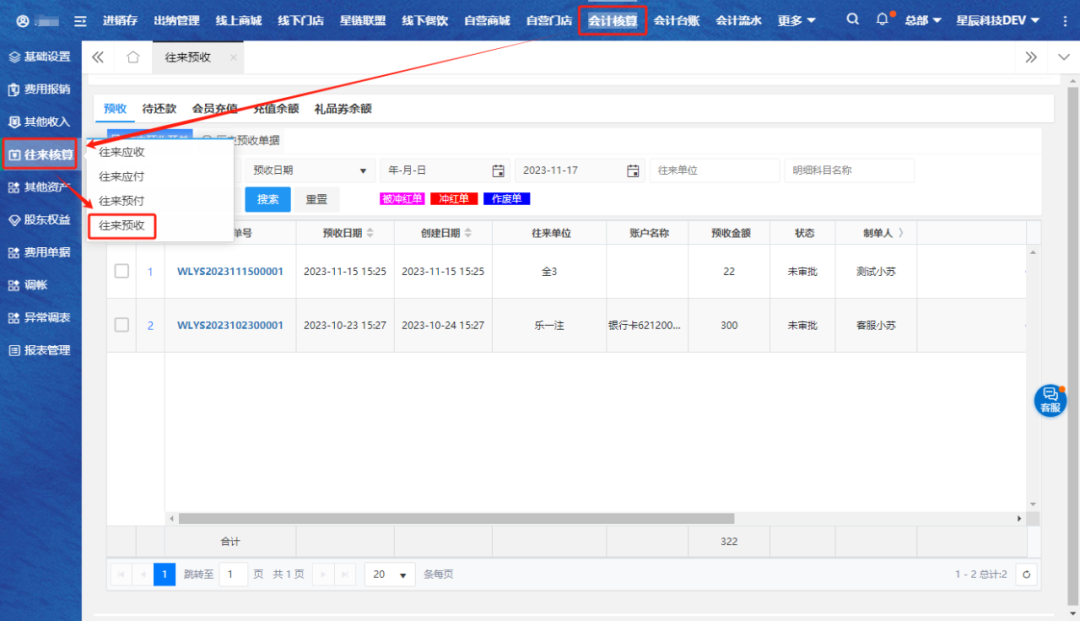Screen dimensions: 1080x621
Task: Open the vertical three-dot more options menu
Action: [1064, 21]
